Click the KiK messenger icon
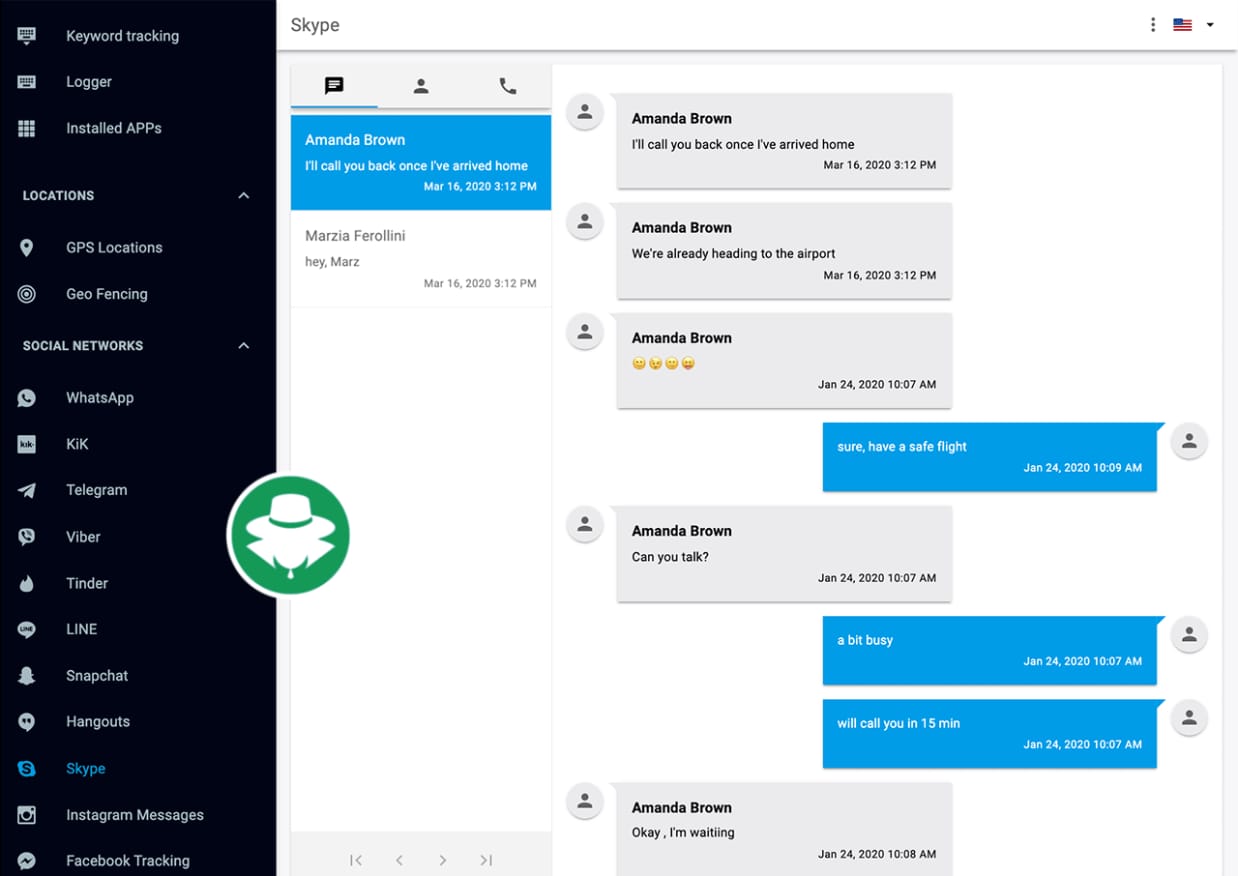The height and width of the screenshot is (876, 1238). pos(26,443)
